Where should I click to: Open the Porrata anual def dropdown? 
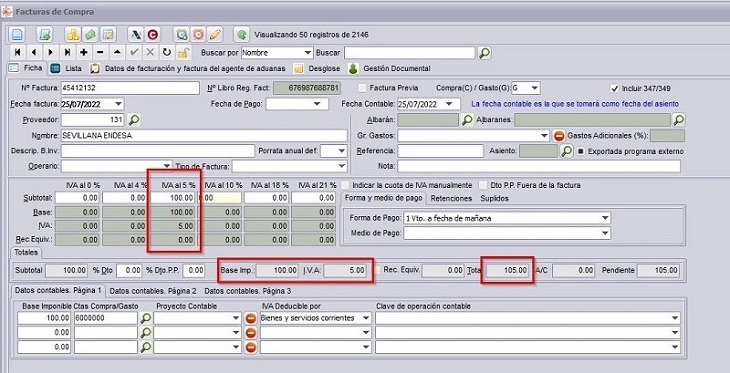pyautogui.click(x=342, y=151)
